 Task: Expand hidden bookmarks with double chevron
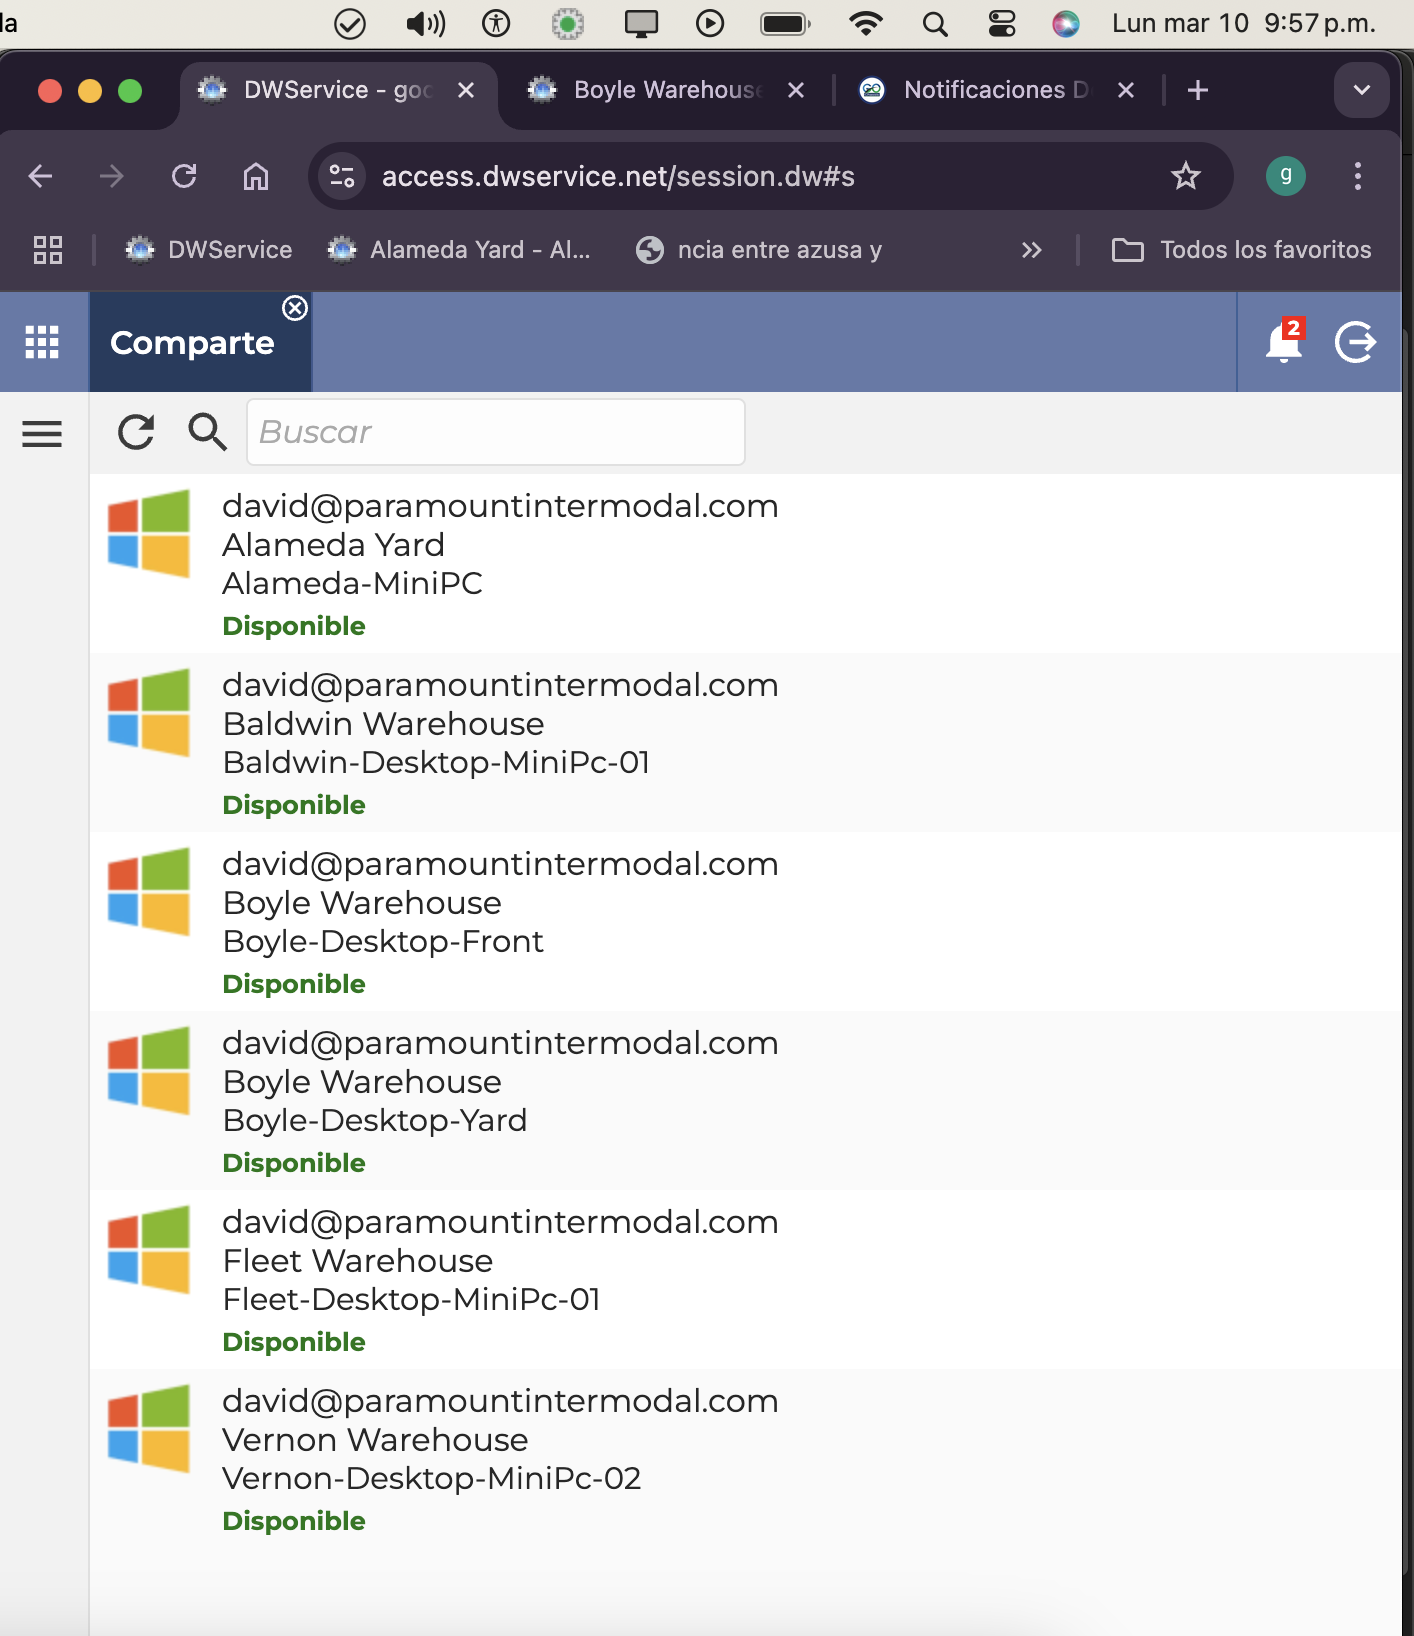coord(1032,250)
